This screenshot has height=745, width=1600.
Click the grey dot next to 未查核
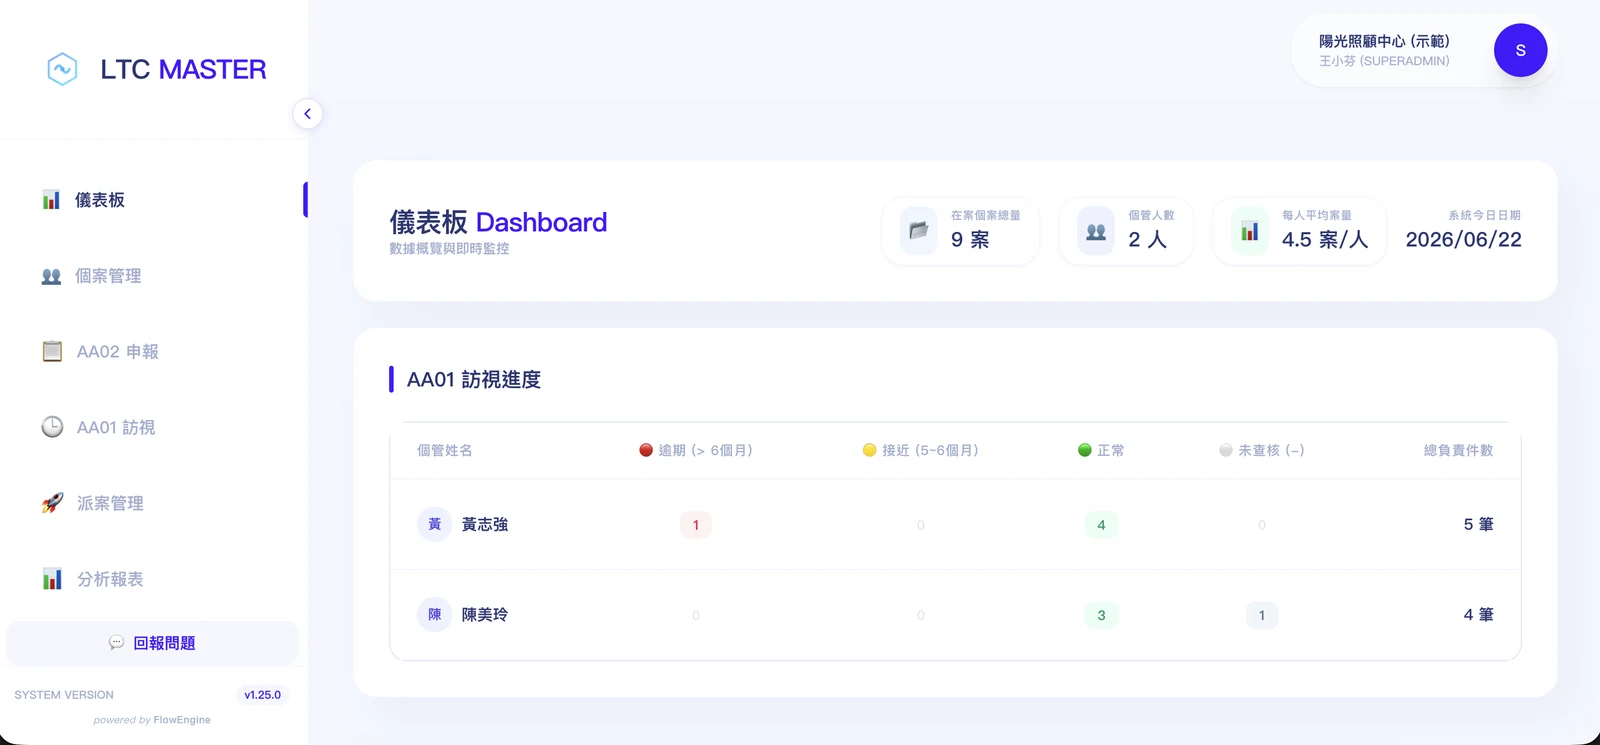point(1226,450)
